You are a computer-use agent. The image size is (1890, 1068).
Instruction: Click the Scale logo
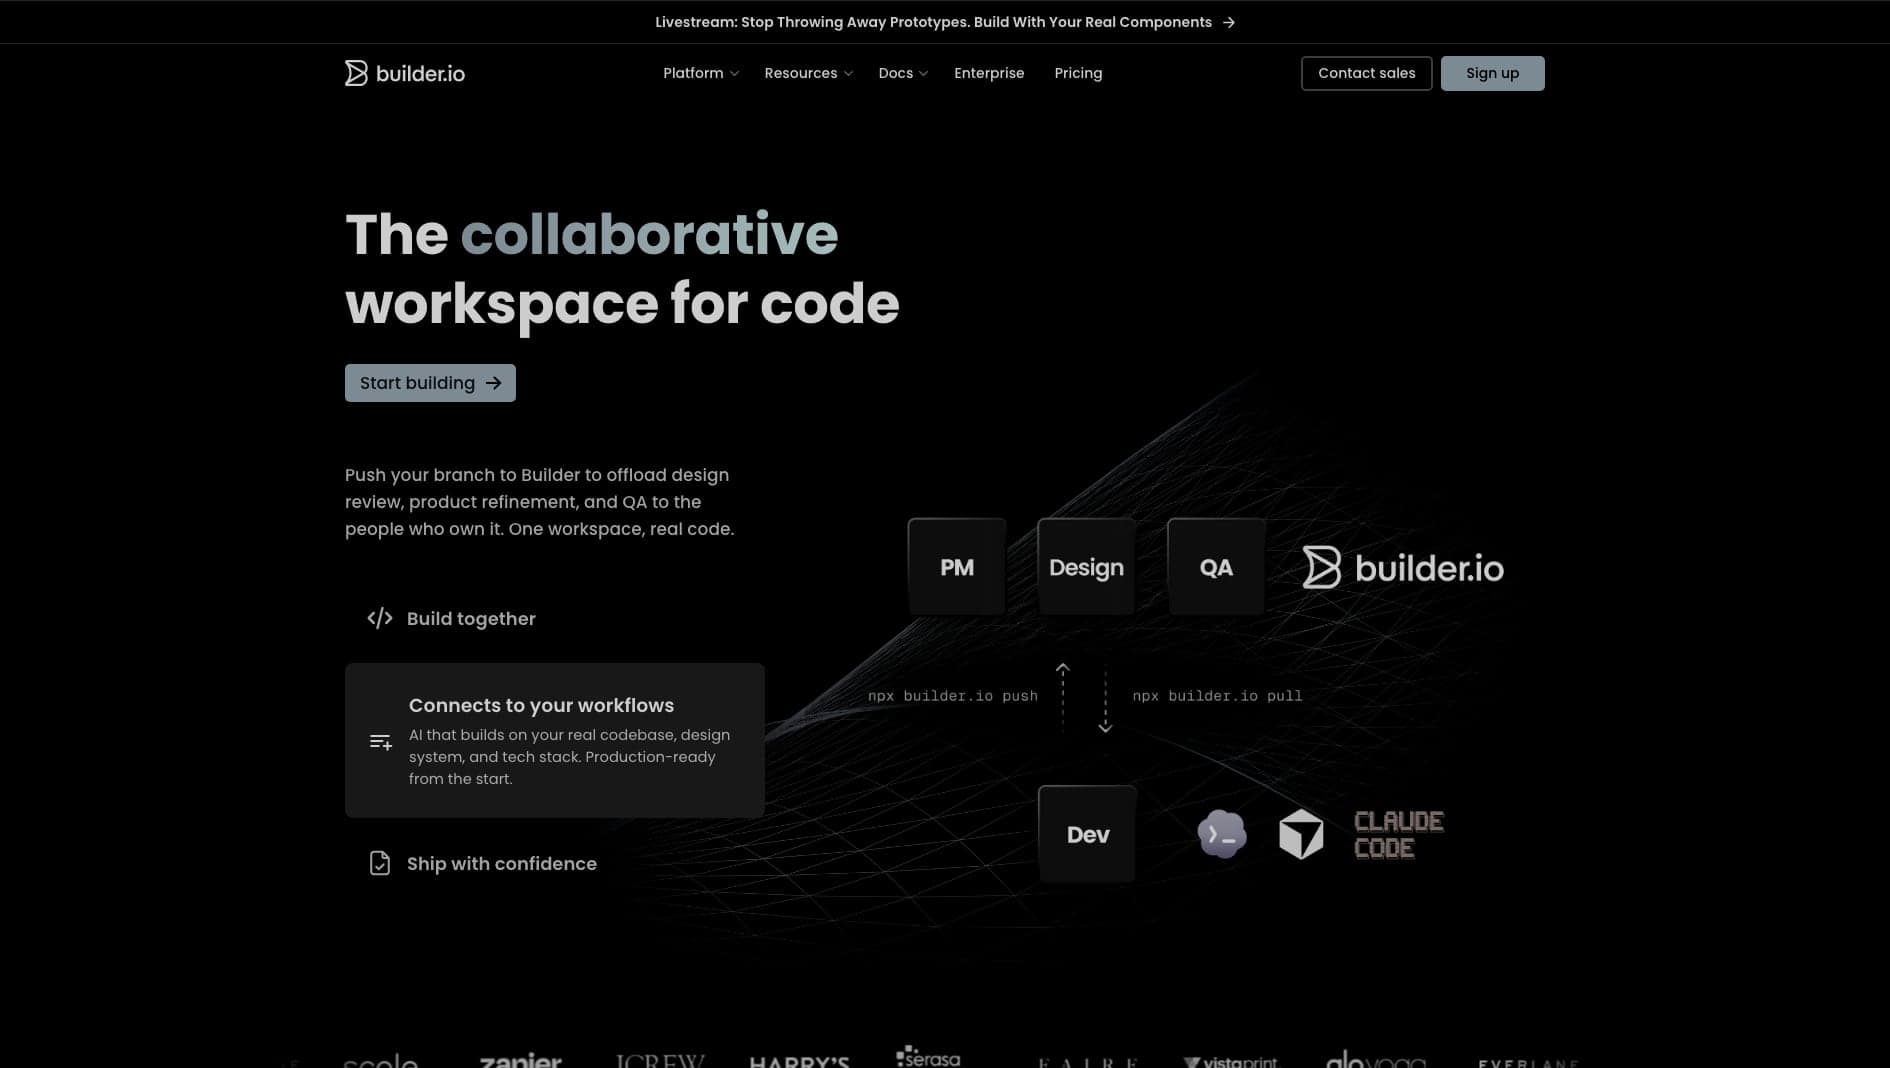(x=380, y=1060)
